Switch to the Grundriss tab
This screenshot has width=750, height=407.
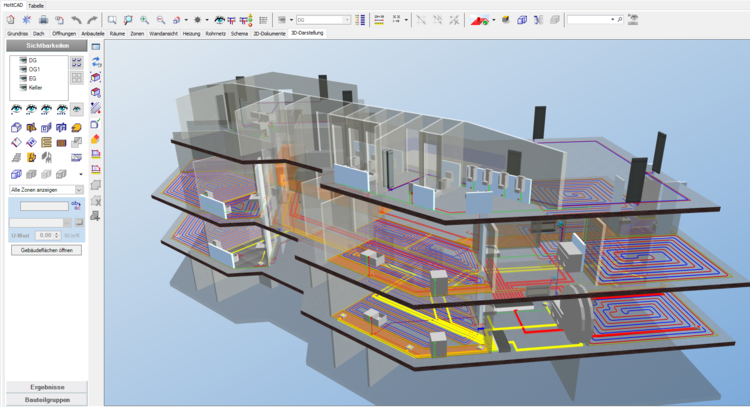point(17,33)
